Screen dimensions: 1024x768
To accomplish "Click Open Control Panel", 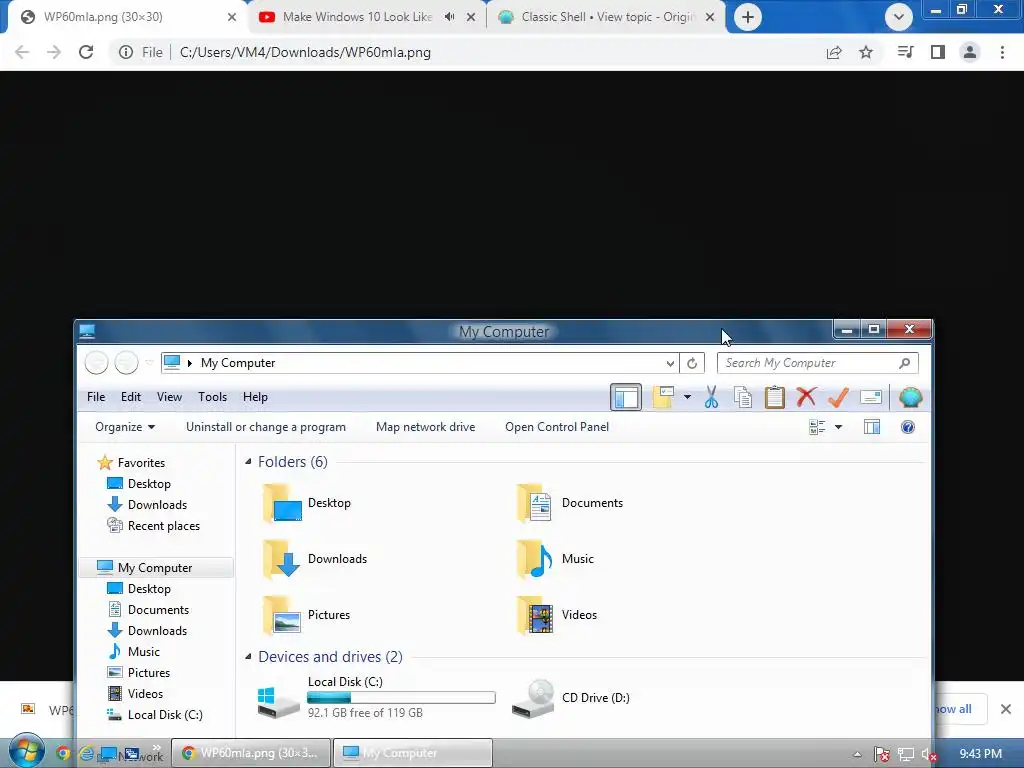I will point(557,427).
